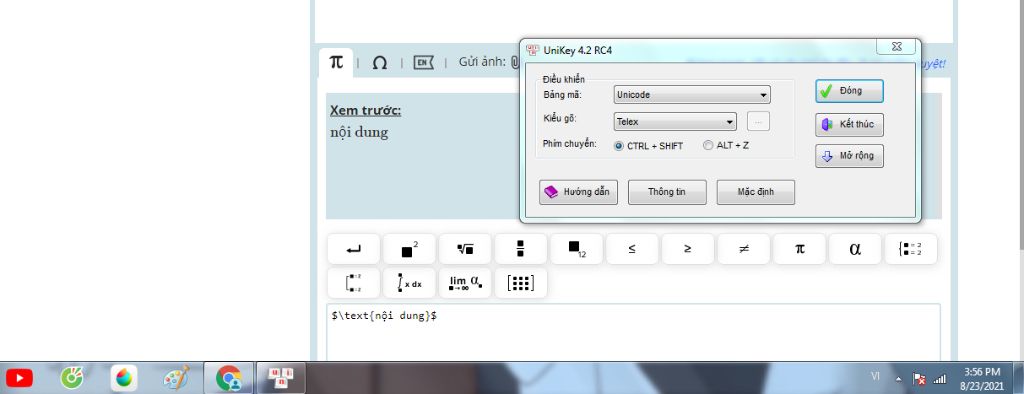Click the network signal tray icon
Screen dimensions: 1024x394
pos(940,378)
